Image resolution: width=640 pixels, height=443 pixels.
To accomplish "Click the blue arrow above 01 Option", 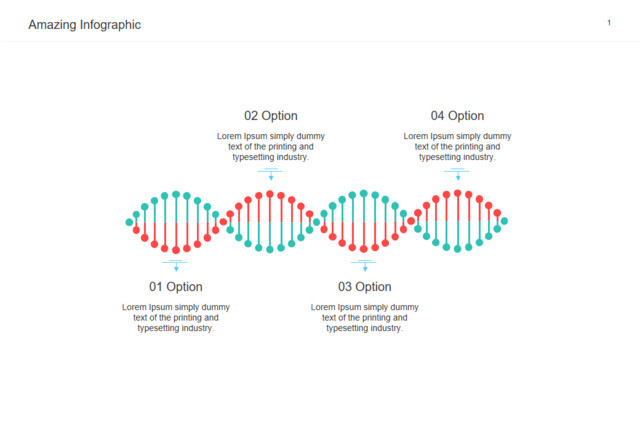I will [176, 265].
